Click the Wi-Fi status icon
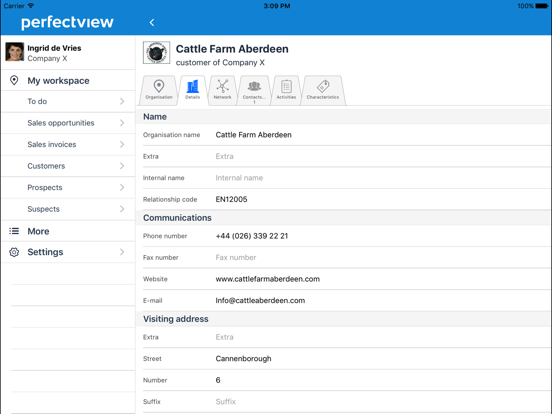 coord(31,6)
